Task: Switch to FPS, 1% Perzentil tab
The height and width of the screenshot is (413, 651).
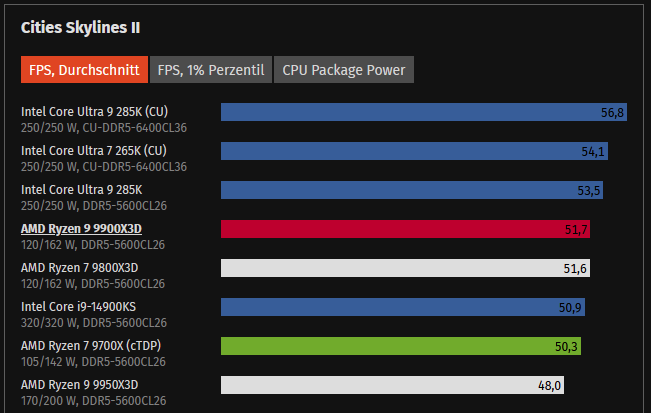Action: pyautogui.click(x=211, y=70)
